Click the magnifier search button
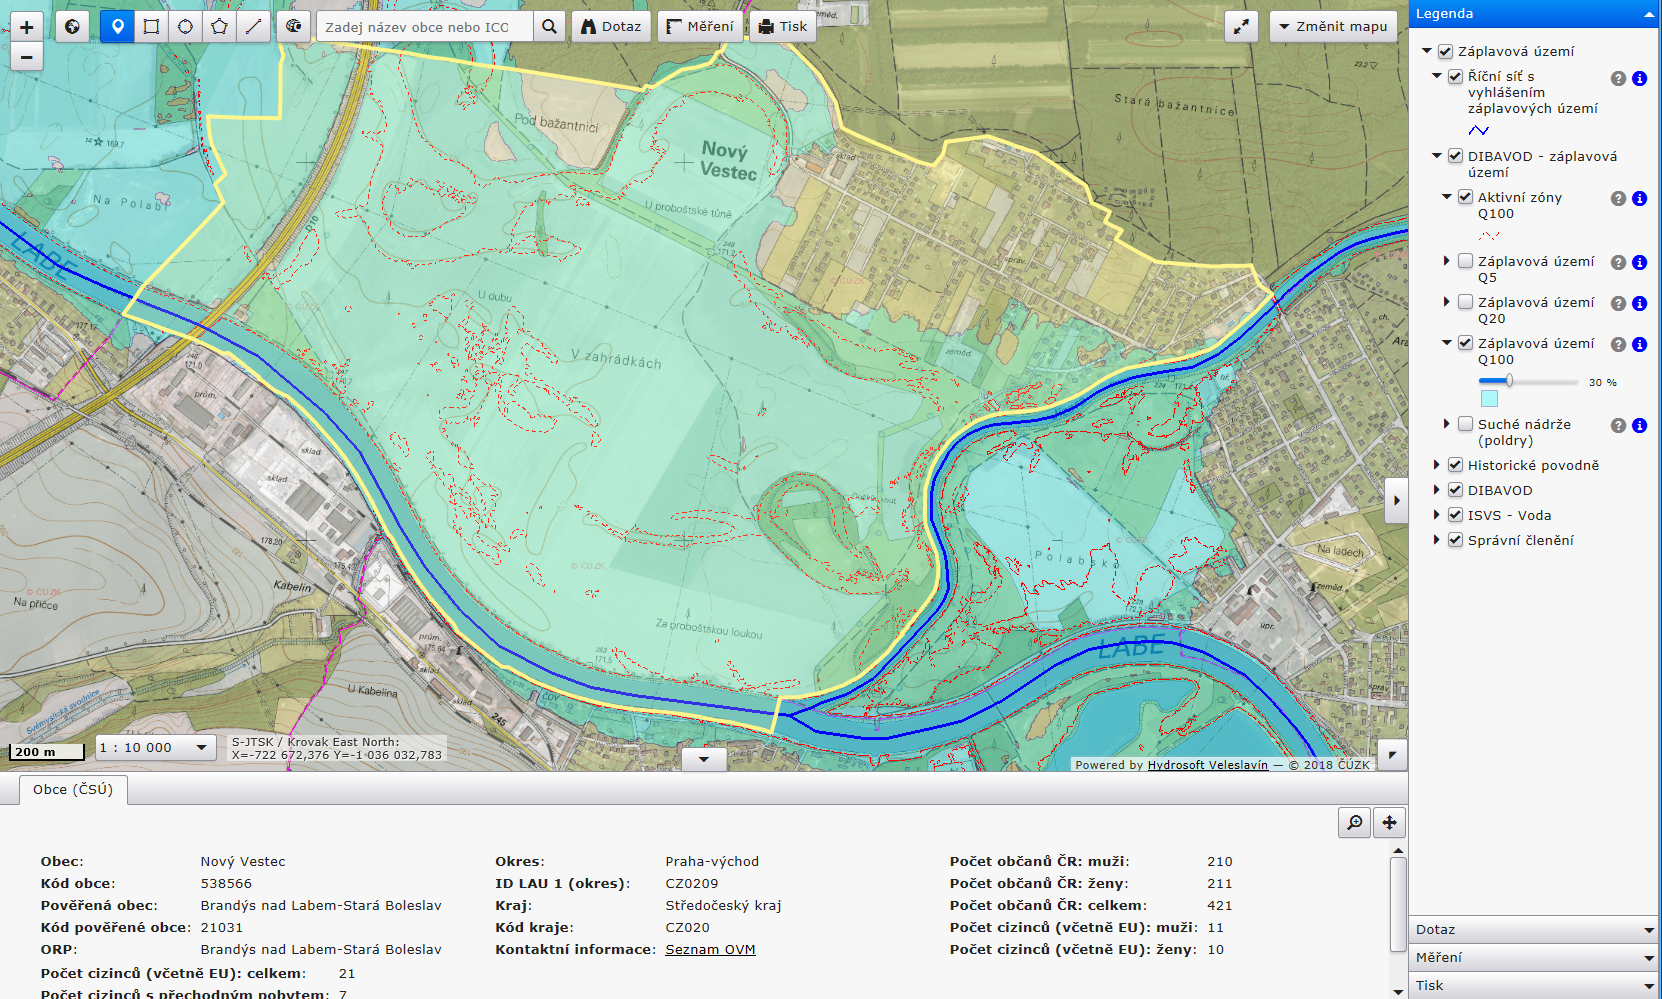Image resolution: width=1662 pixels, height=999 pixels. click(549, 27)
